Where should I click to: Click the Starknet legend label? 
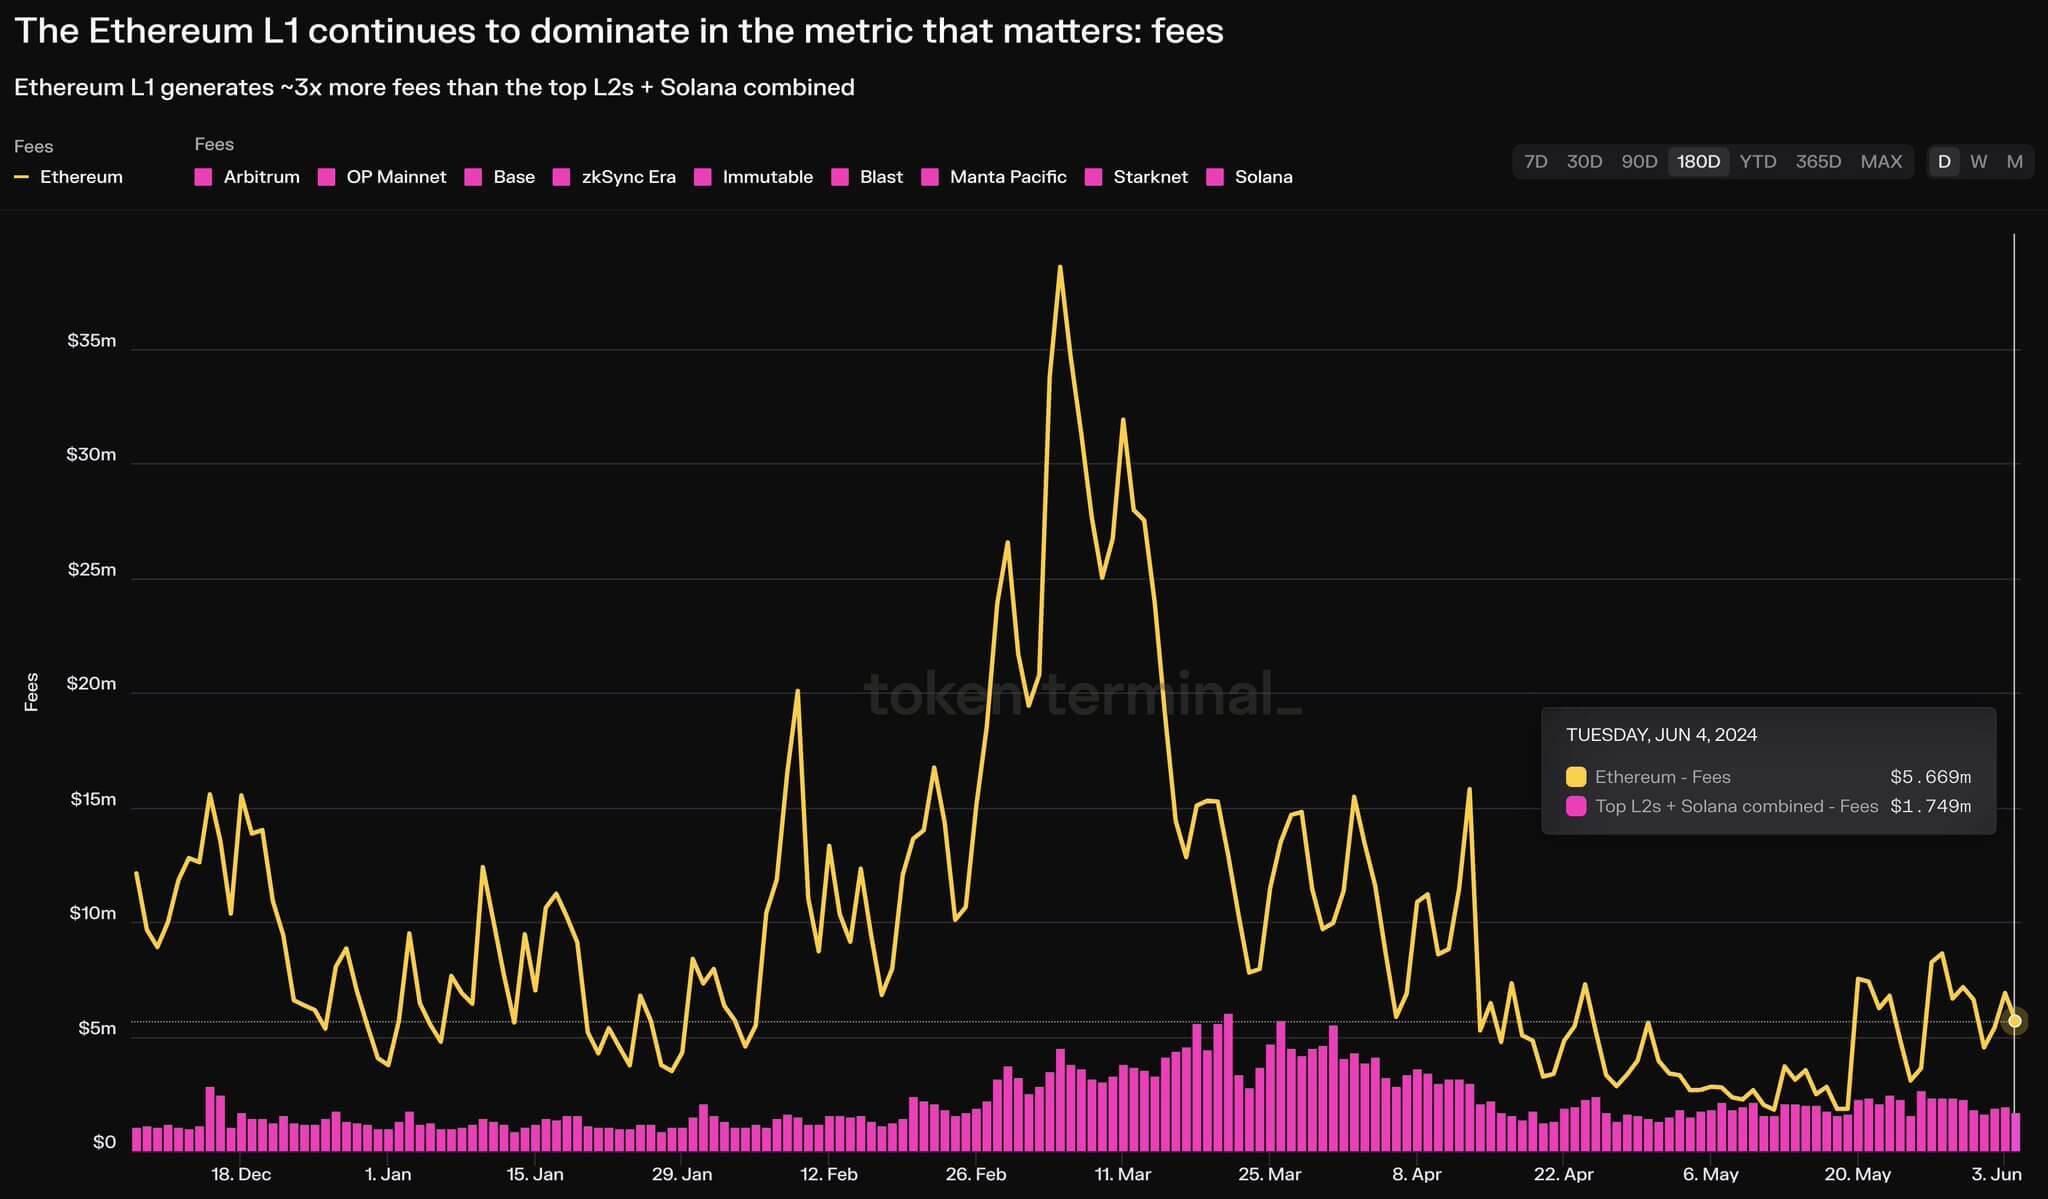point(1150,177)
